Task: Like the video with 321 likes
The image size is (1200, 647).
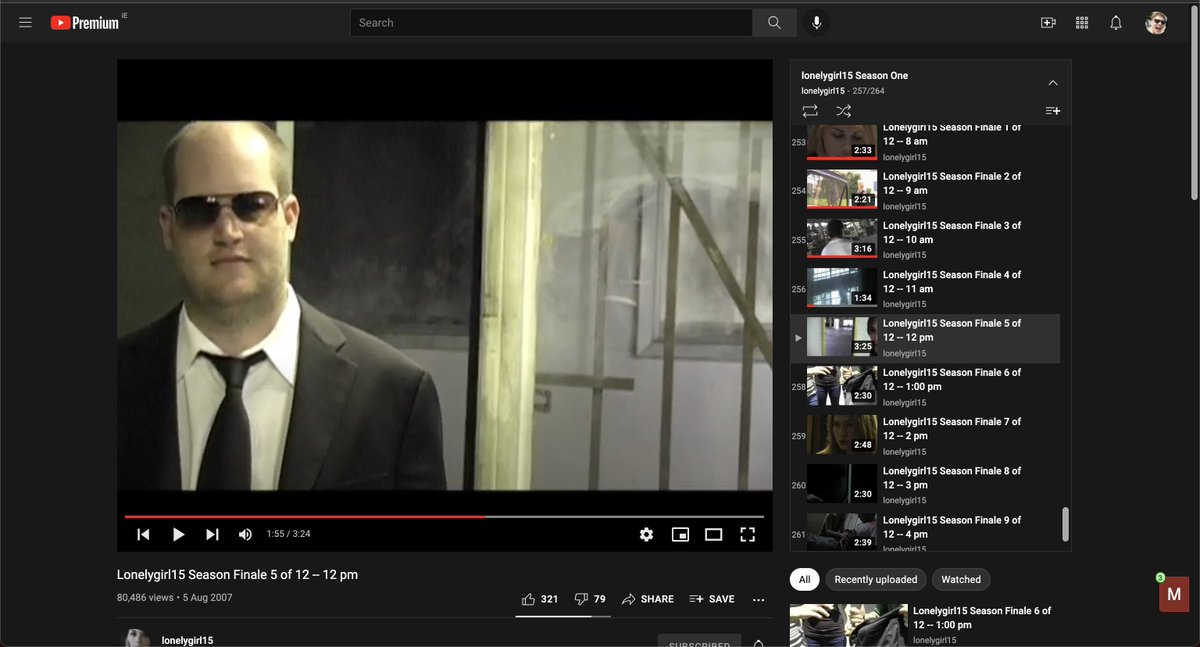Action: click(x=540, y=599)
